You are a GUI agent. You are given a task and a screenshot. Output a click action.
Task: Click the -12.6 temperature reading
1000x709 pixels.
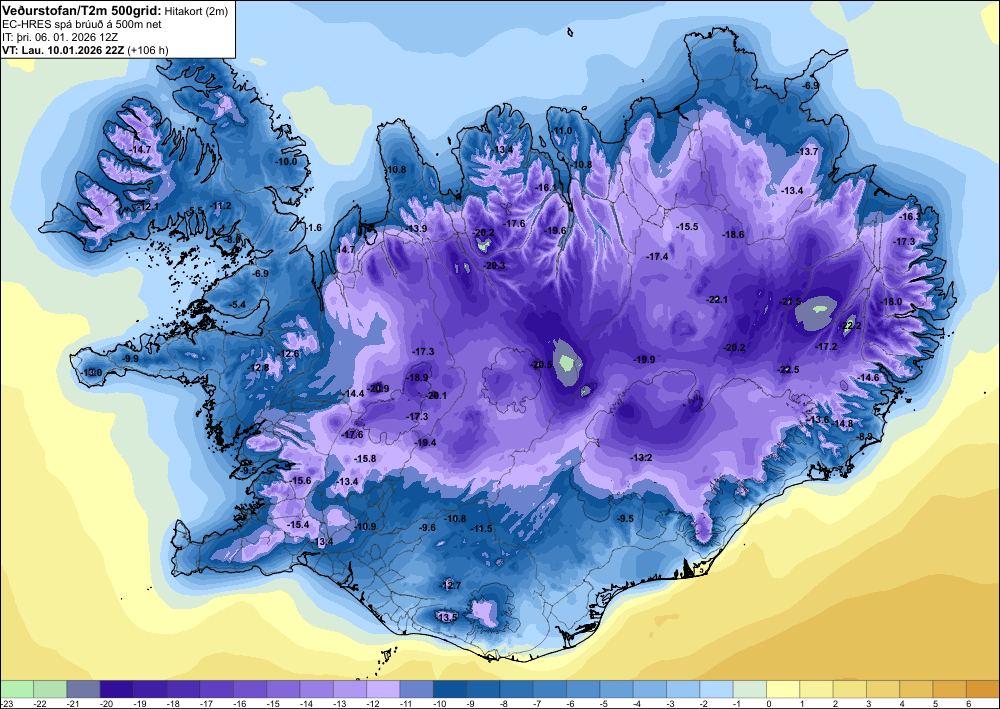pos(289,354)
